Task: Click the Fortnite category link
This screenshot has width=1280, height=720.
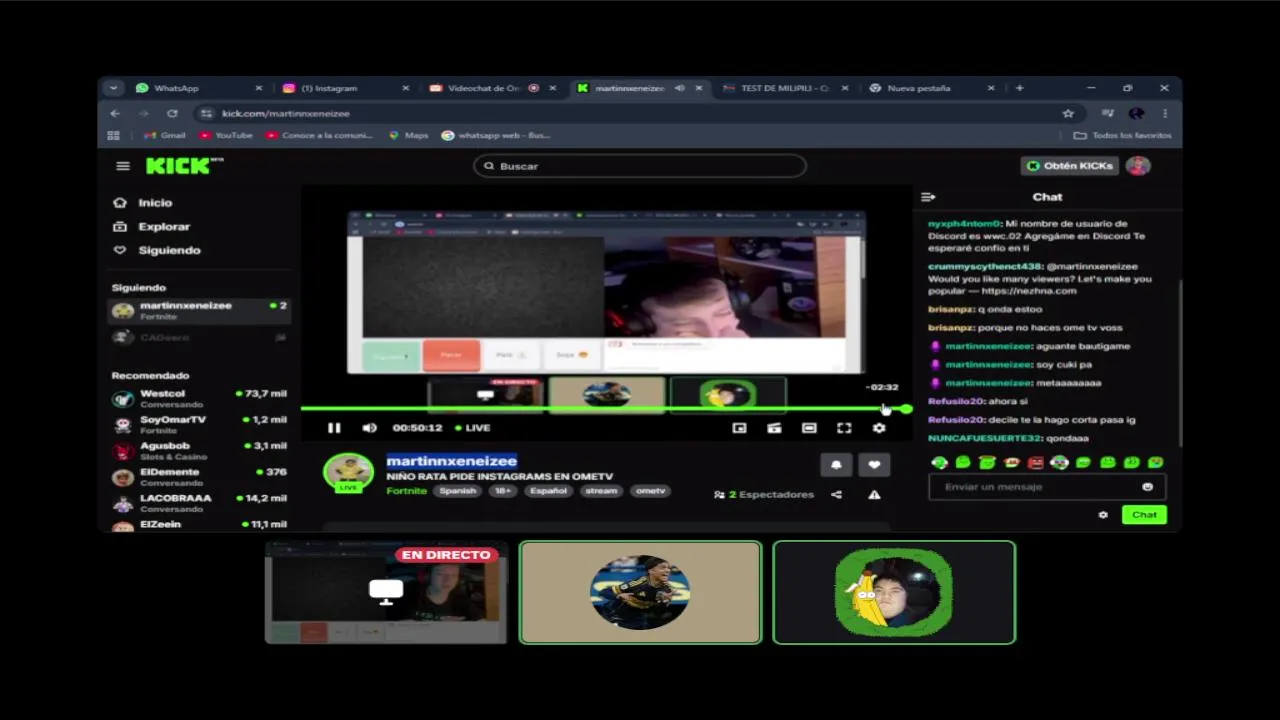Action: coord(406,491)
